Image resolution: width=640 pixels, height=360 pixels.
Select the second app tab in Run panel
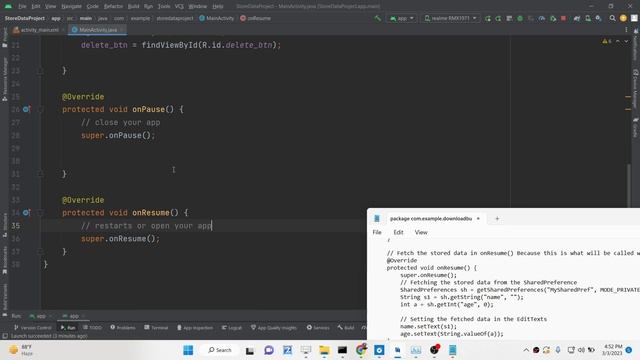pyautogui.click(x=73, y=316)
